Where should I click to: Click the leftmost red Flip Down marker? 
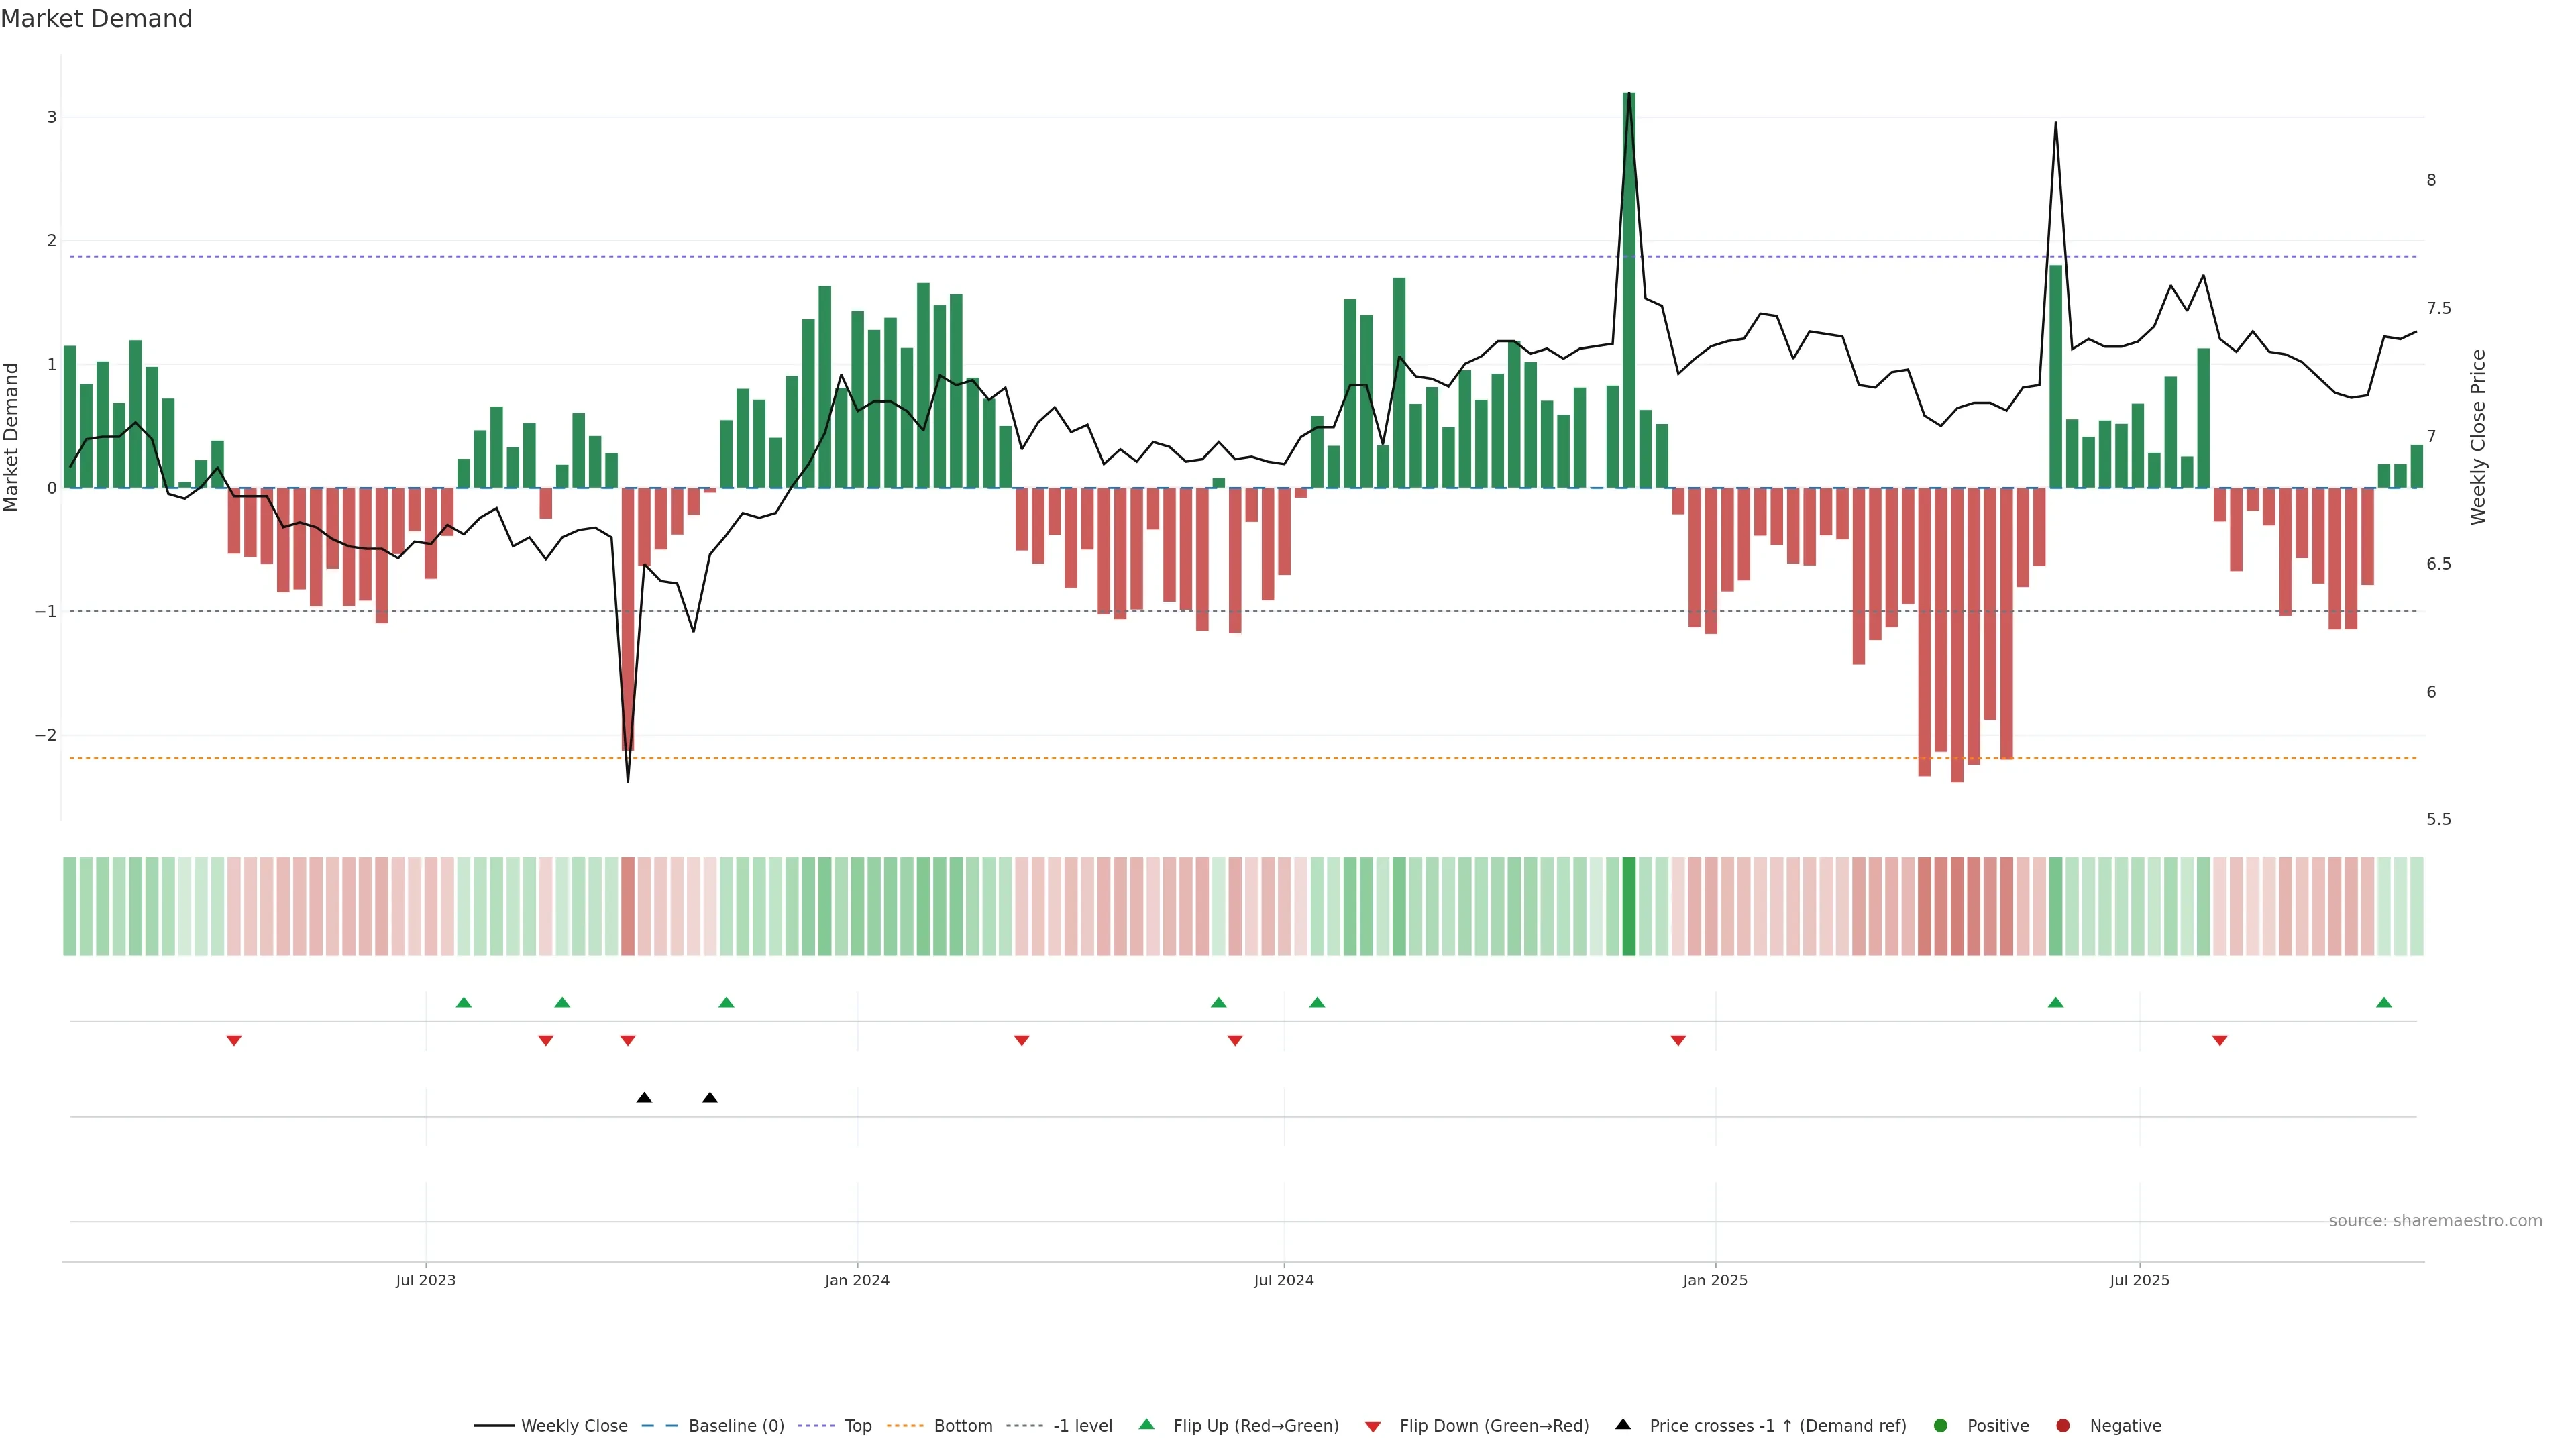coord(234,1041)
